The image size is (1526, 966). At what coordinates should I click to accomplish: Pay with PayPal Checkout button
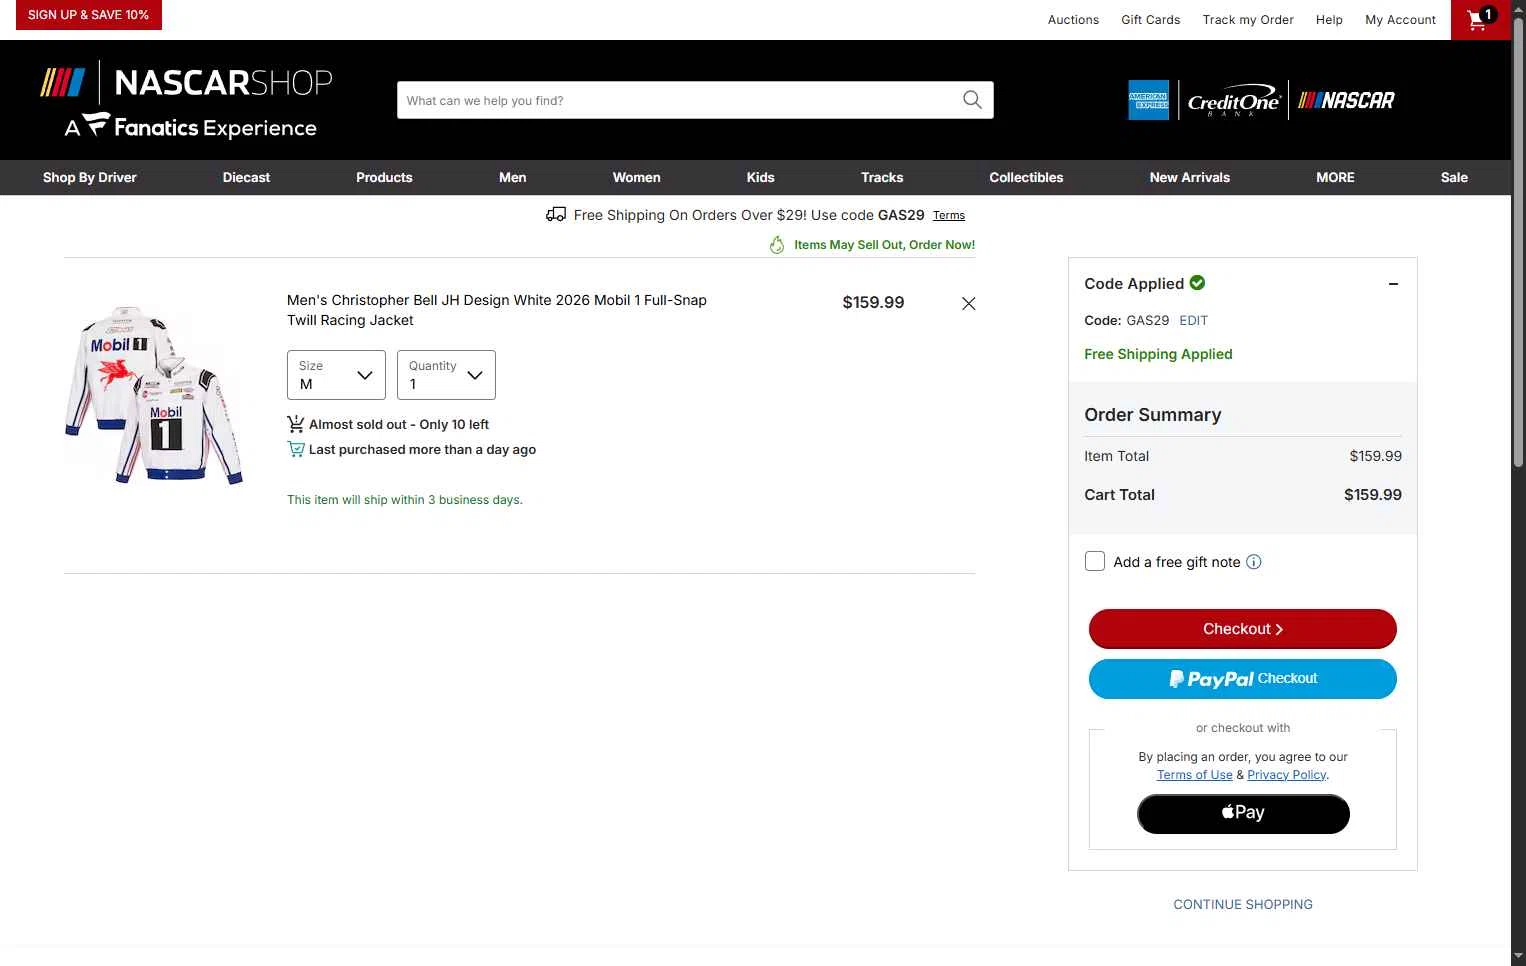click(1243, 679)
